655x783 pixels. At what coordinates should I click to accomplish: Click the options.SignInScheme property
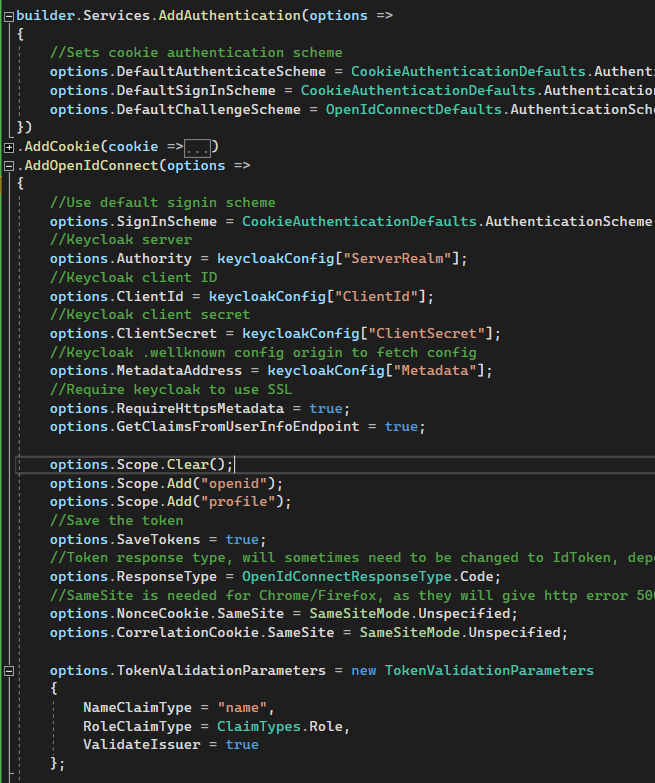coord(133,221)
